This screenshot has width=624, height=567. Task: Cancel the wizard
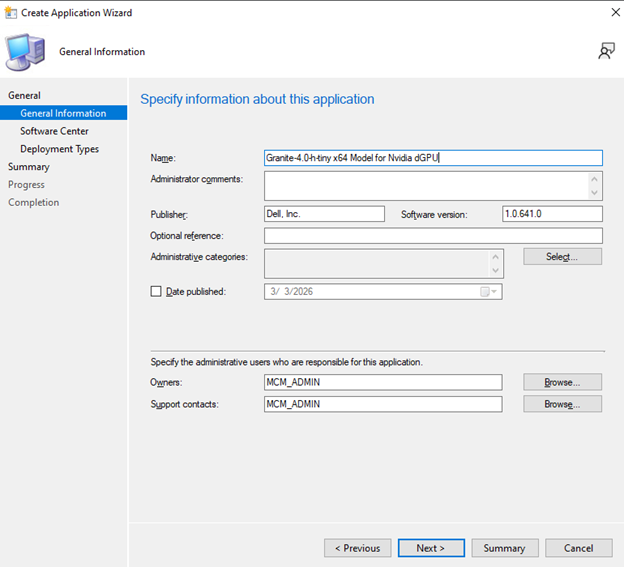[579, 548]
